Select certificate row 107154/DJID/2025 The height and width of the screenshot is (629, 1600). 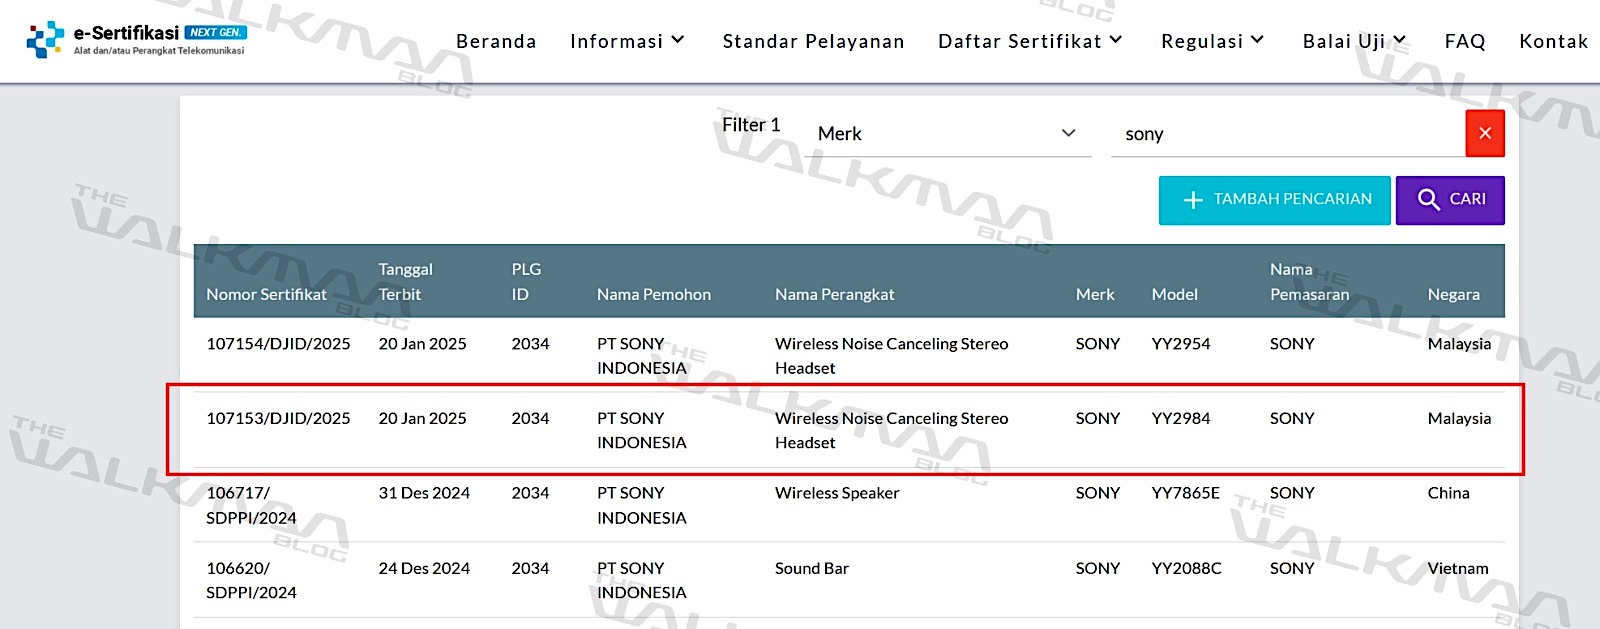tap(849, 355)
